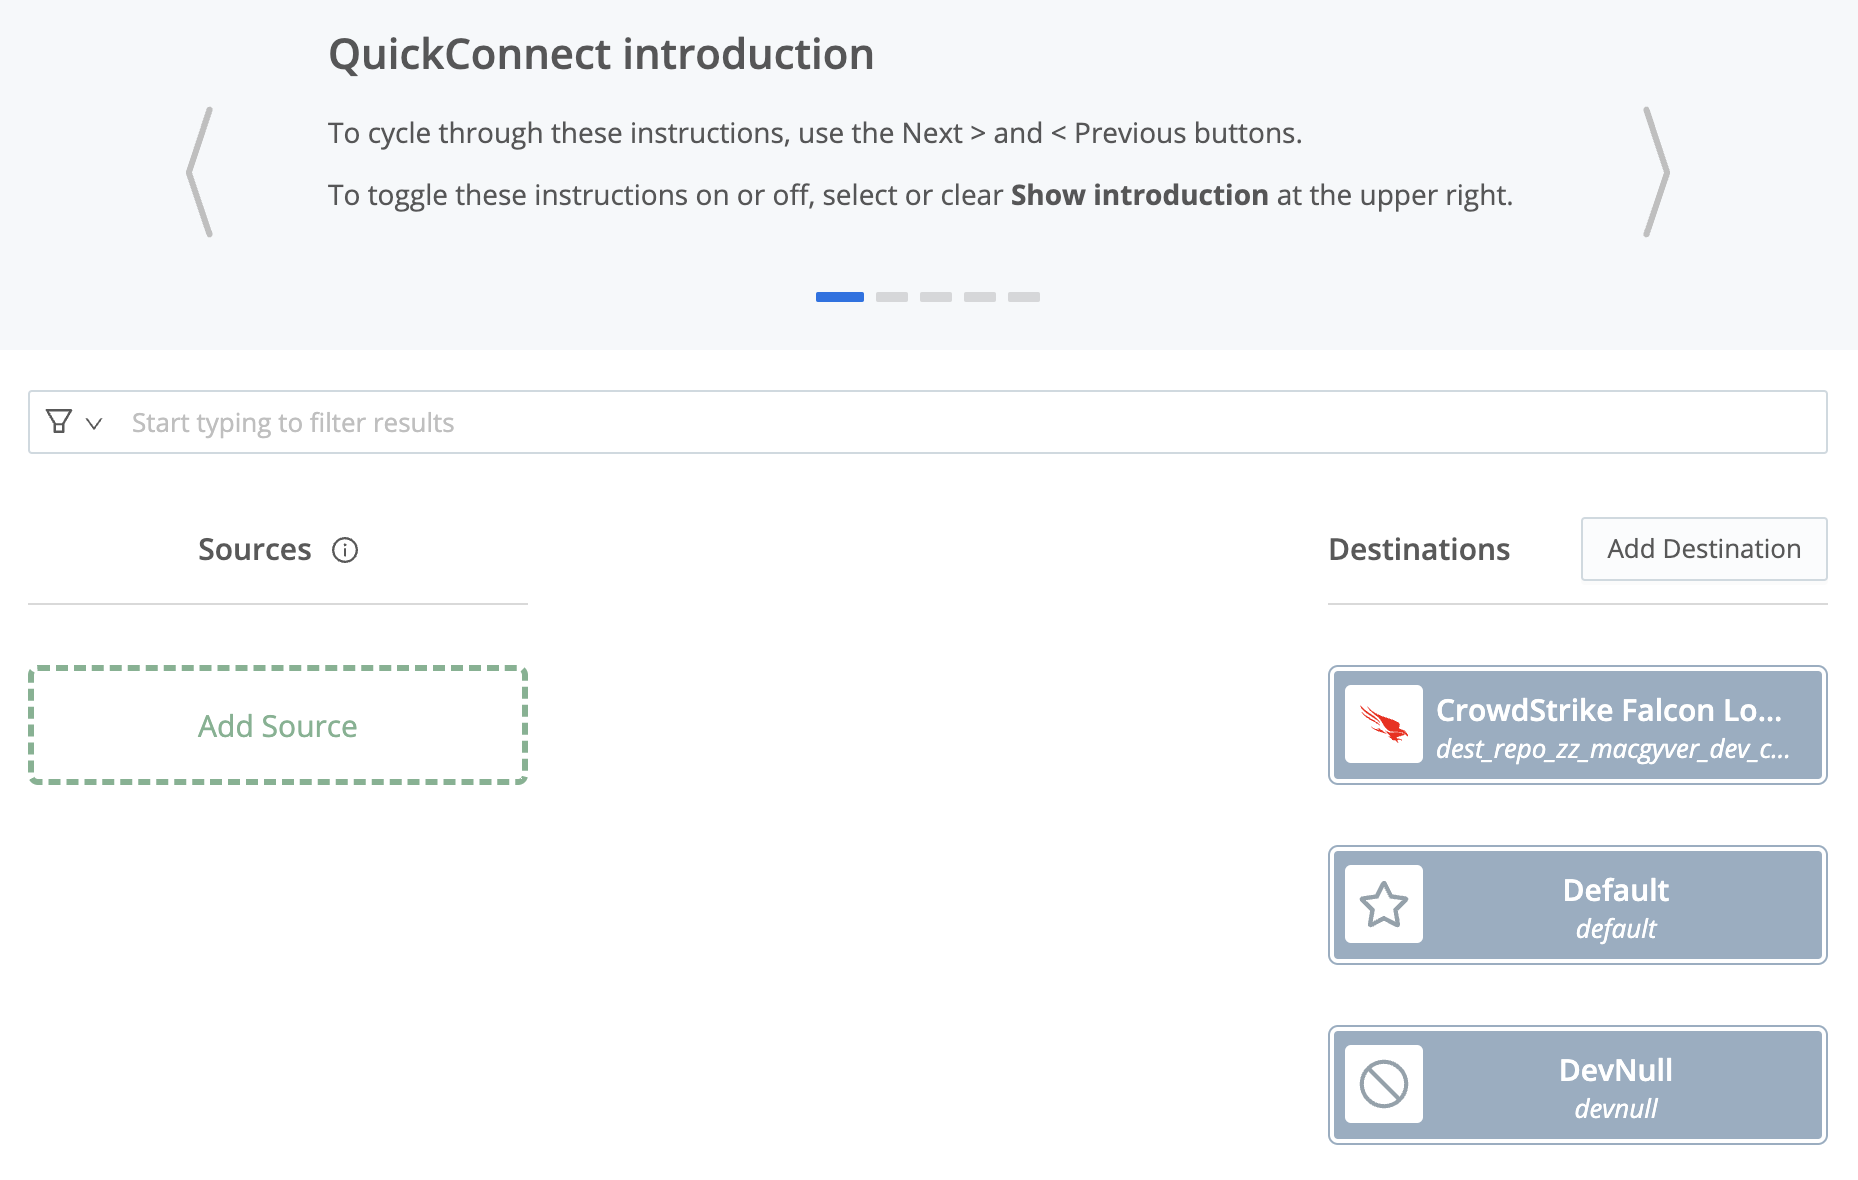Jump to first introduction page indicator

coord(839,297)
